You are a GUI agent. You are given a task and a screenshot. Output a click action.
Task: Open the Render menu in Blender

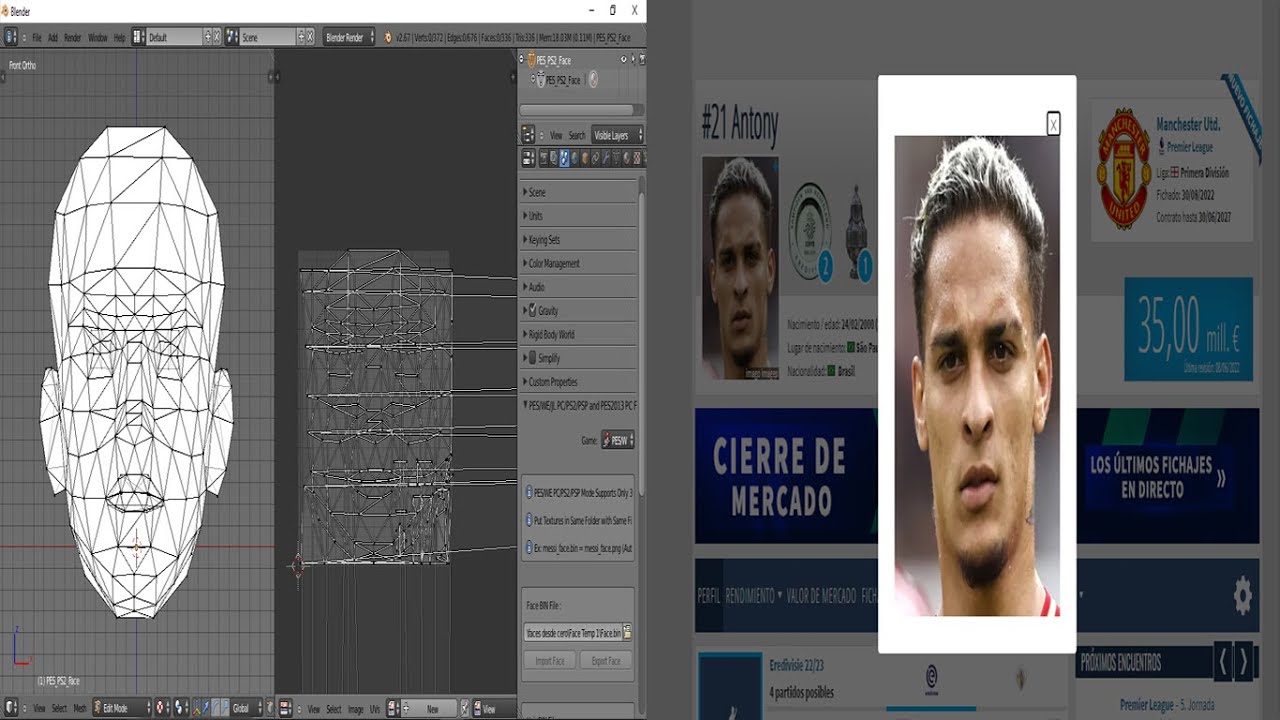click(73, 37)
